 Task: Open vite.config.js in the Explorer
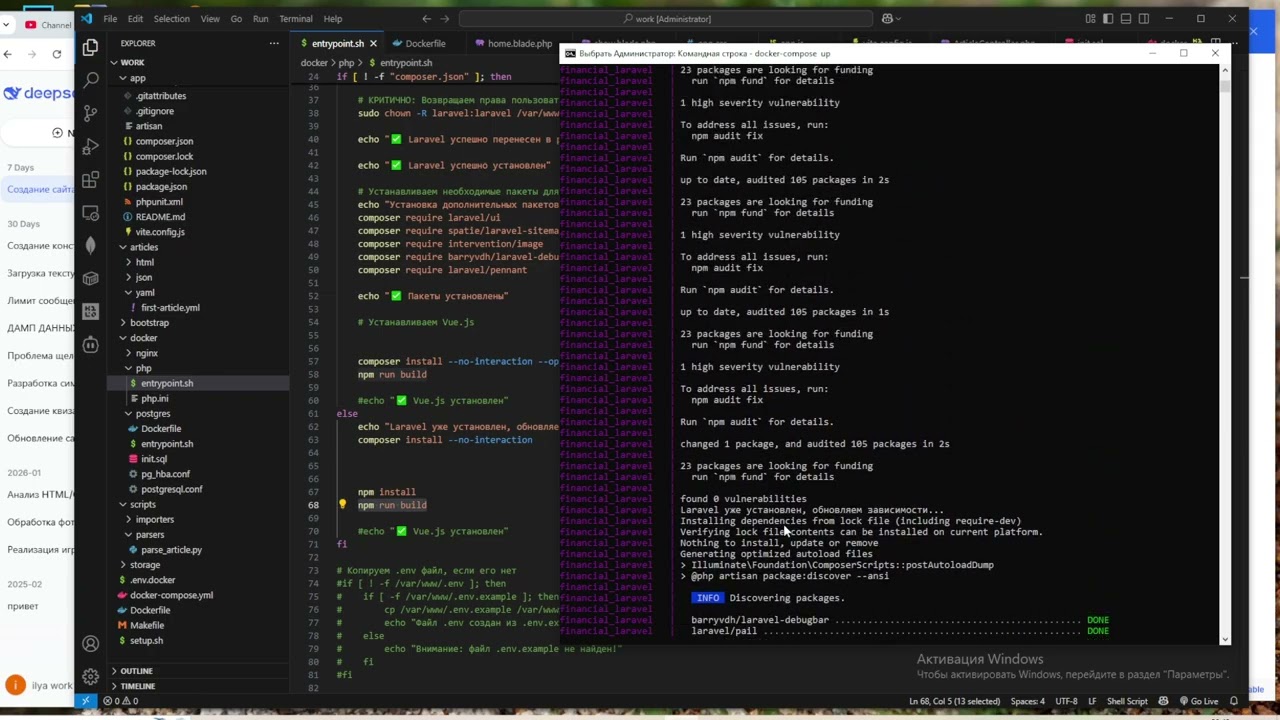(160, 232)
